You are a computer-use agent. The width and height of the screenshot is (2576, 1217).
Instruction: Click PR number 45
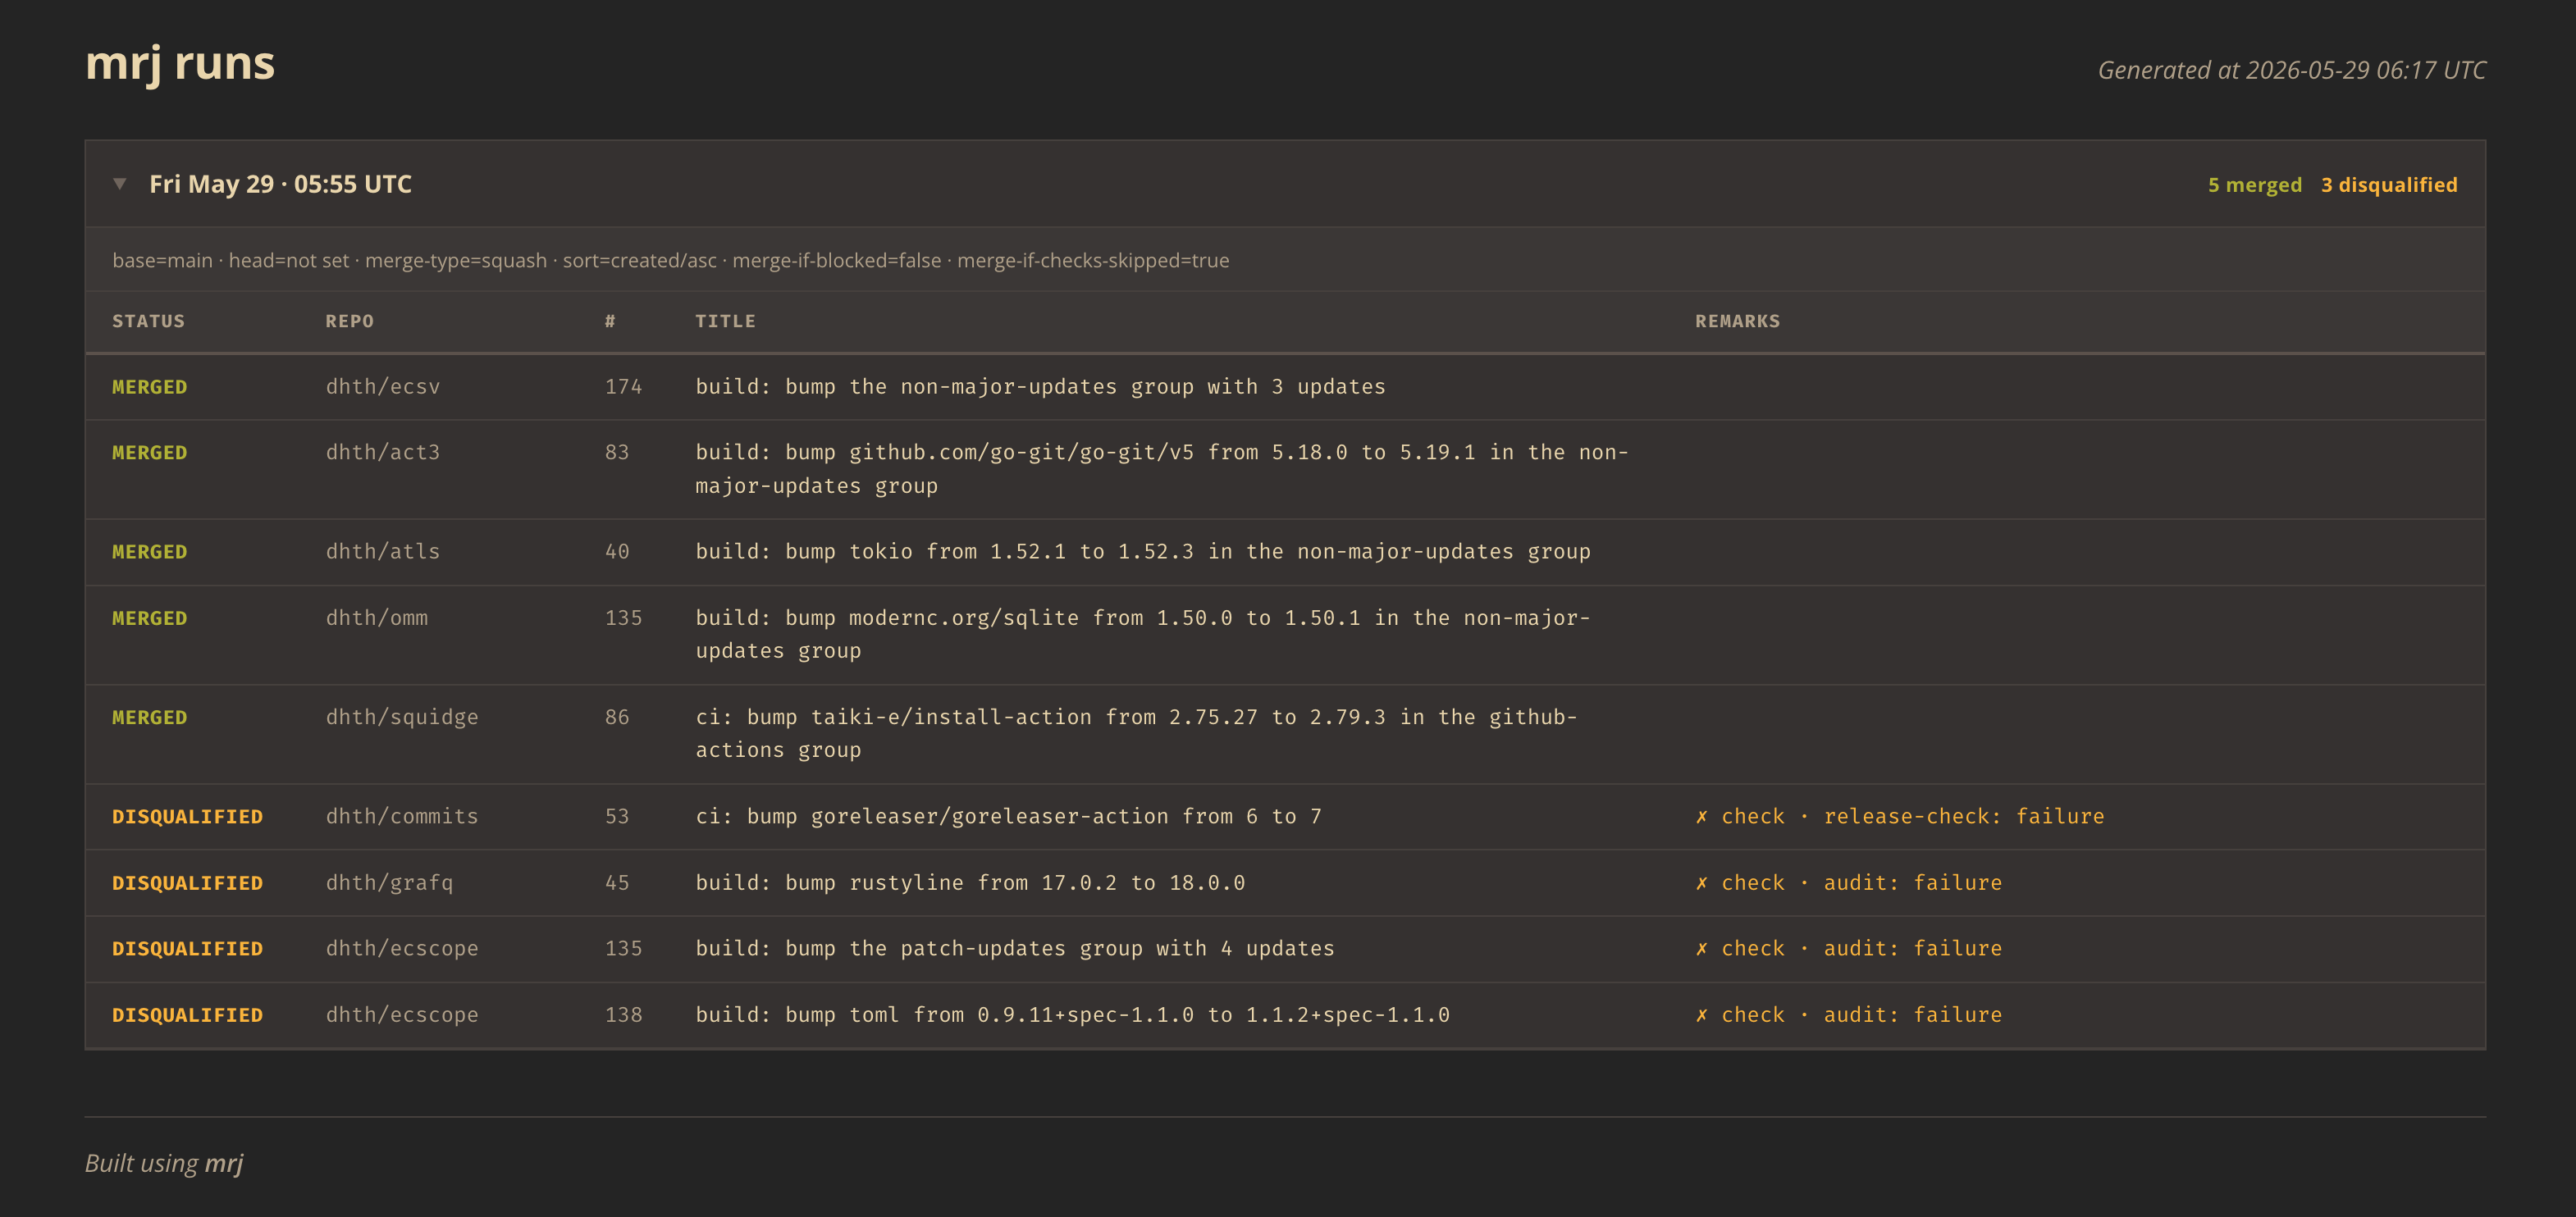click(617, 883)
